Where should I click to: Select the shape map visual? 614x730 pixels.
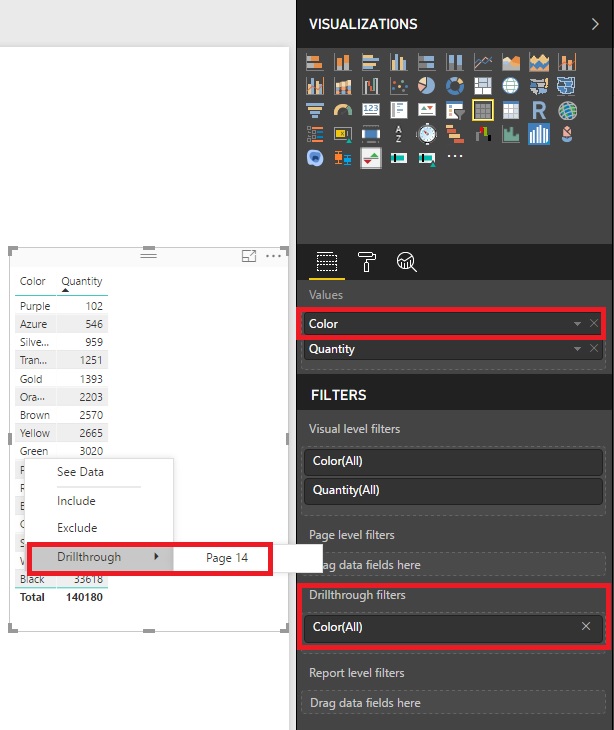(x=567, y=86)
